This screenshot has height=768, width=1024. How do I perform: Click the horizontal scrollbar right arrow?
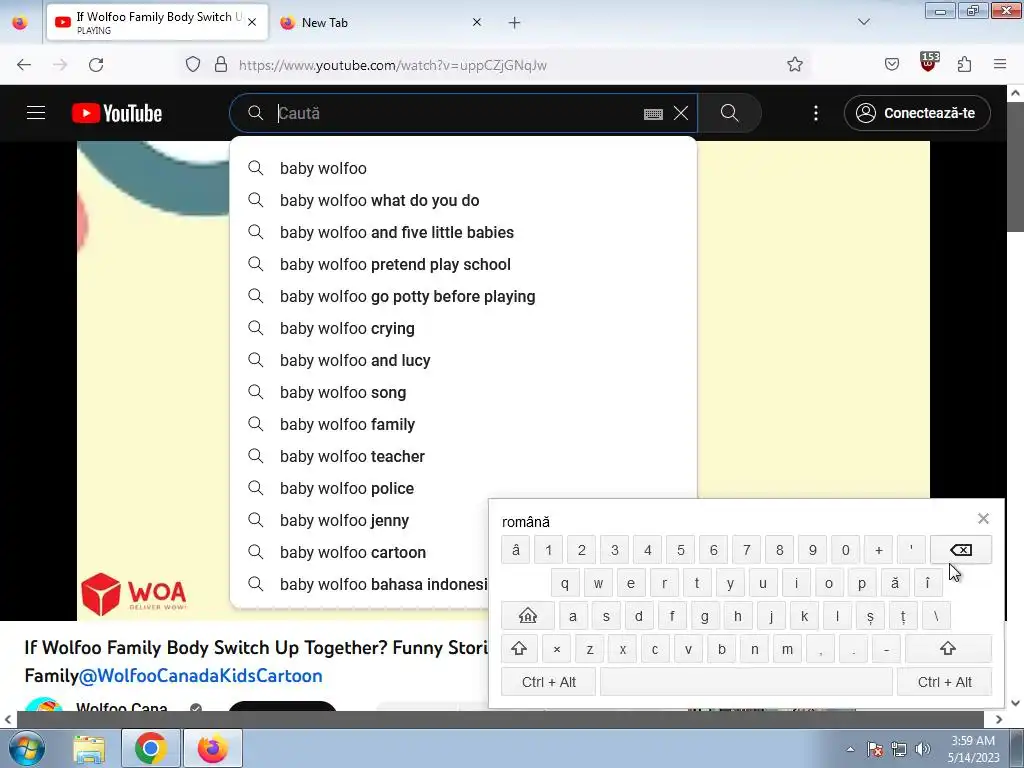[x=999, y=719]
